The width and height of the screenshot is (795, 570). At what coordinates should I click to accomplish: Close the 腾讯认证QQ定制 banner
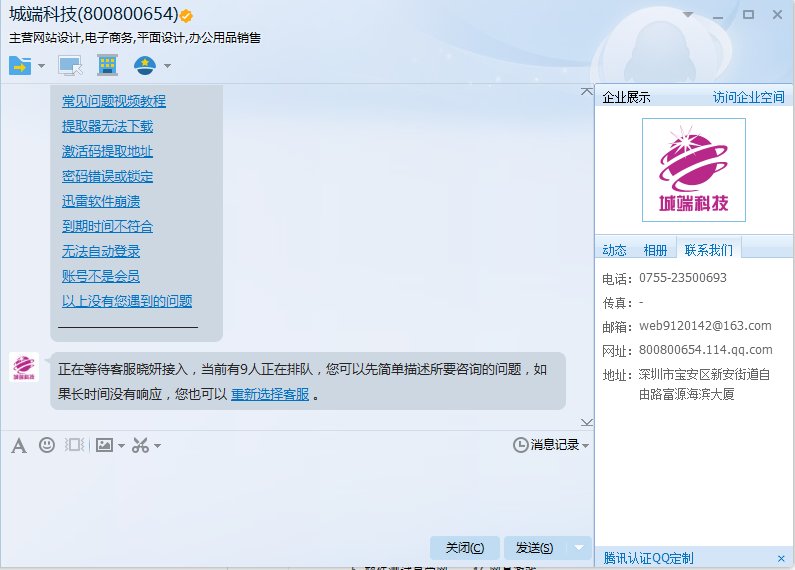[781, 559]
